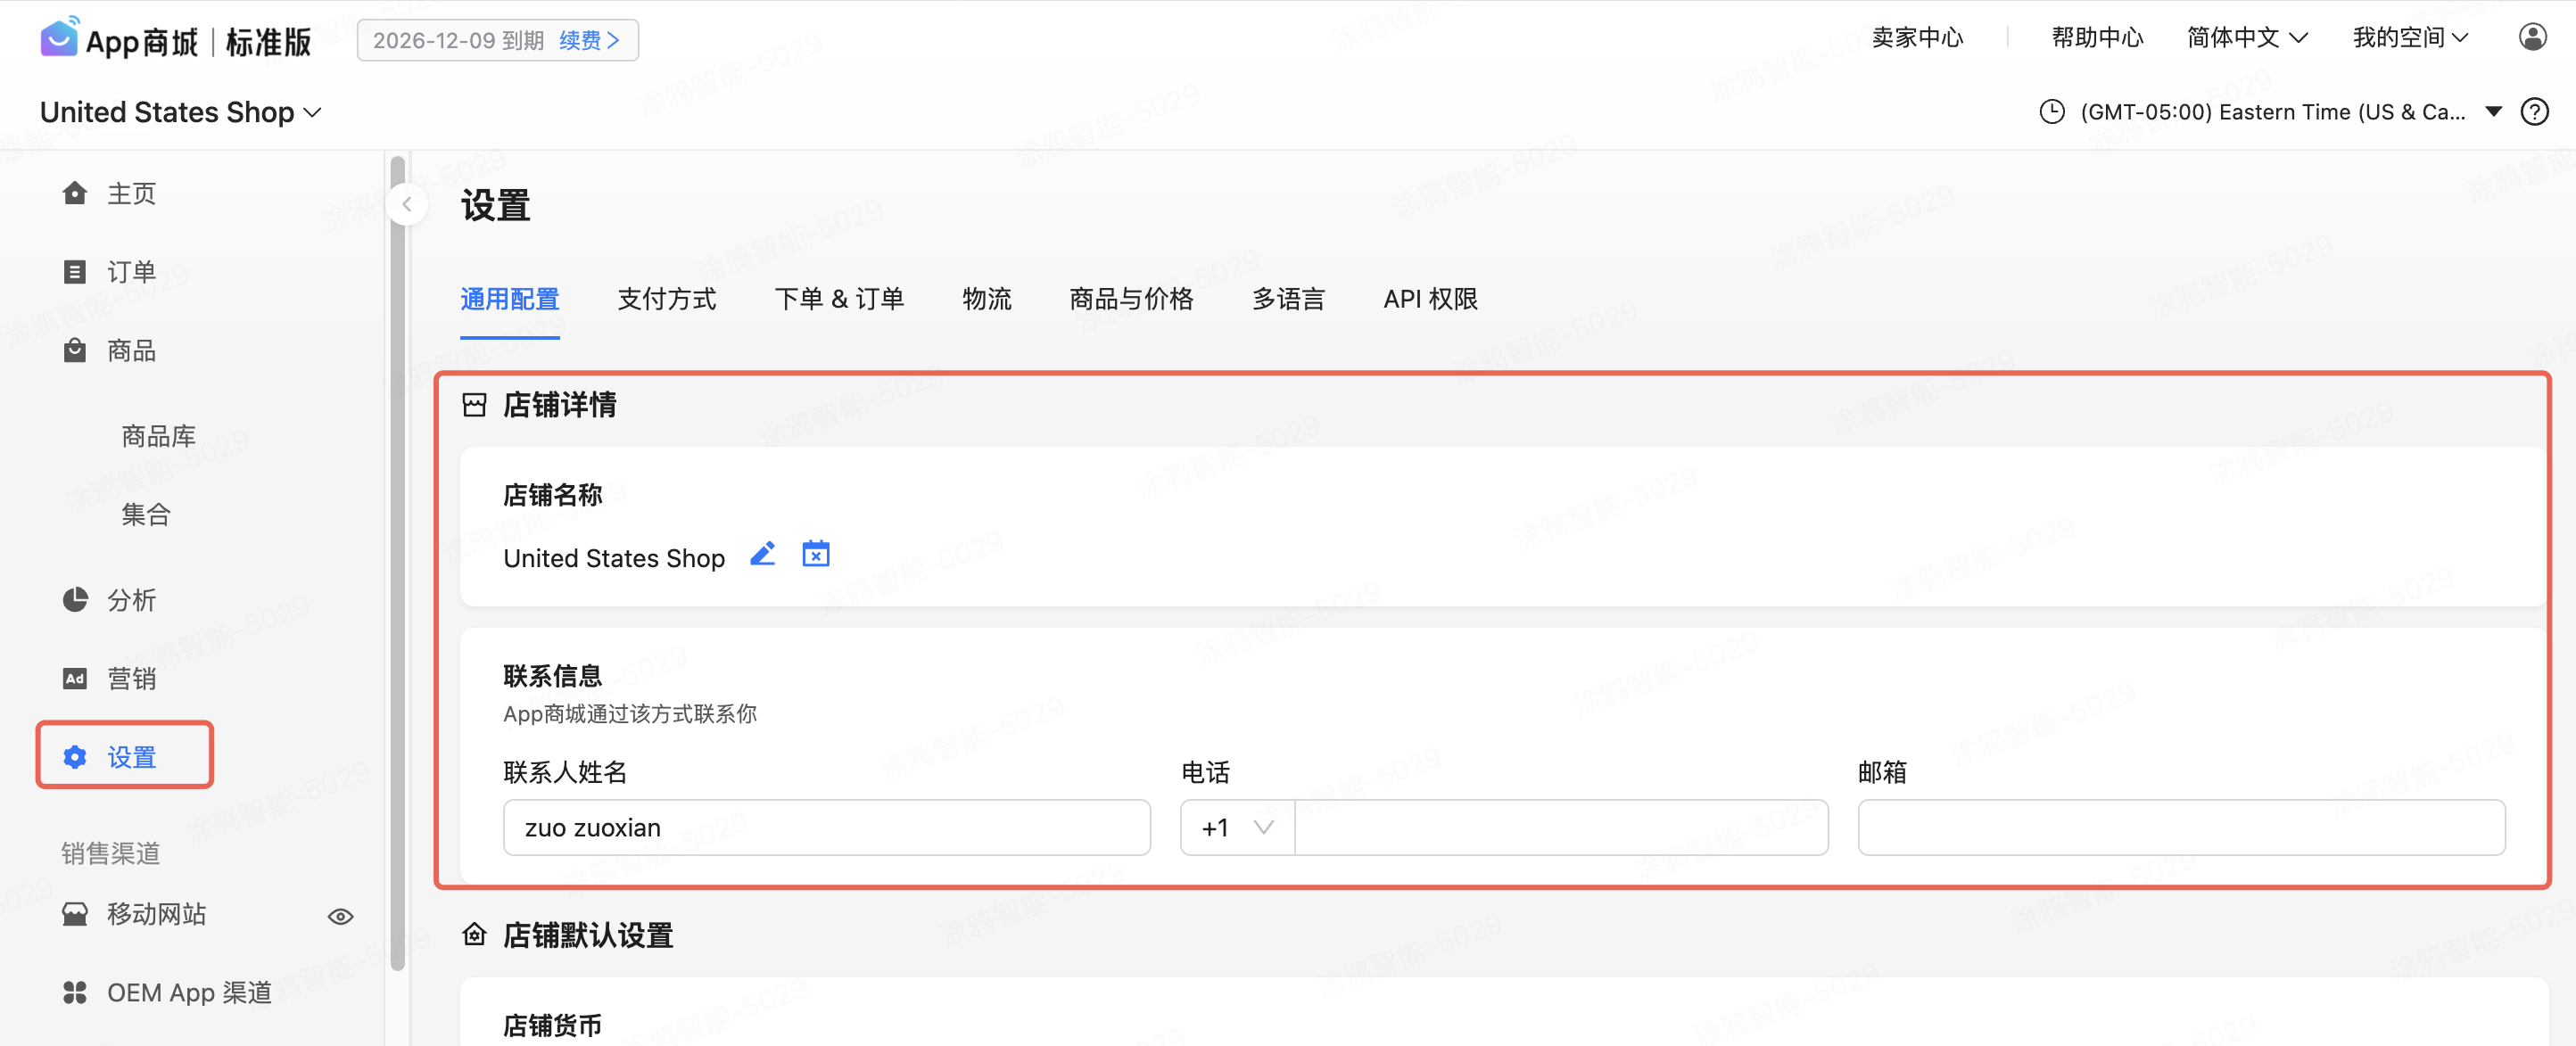Click the pencil edit icon beside shop name
The width and height of the screenshot is (2576, 1046).
click(762, 554)
